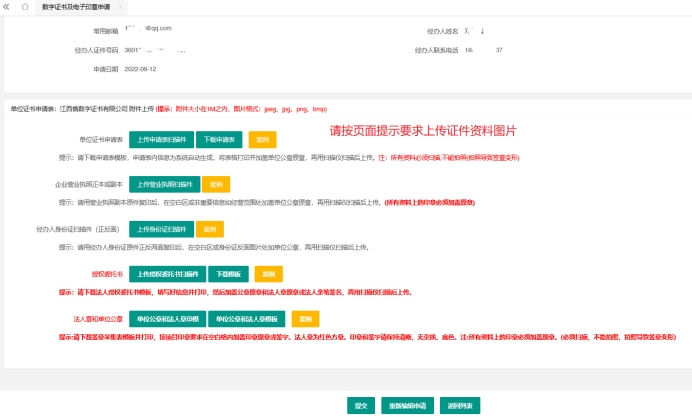The width and height of the screenshot is (692, 417).
Task: Click the 单位公章和法人章模板 button
Action: click(246, 319)
